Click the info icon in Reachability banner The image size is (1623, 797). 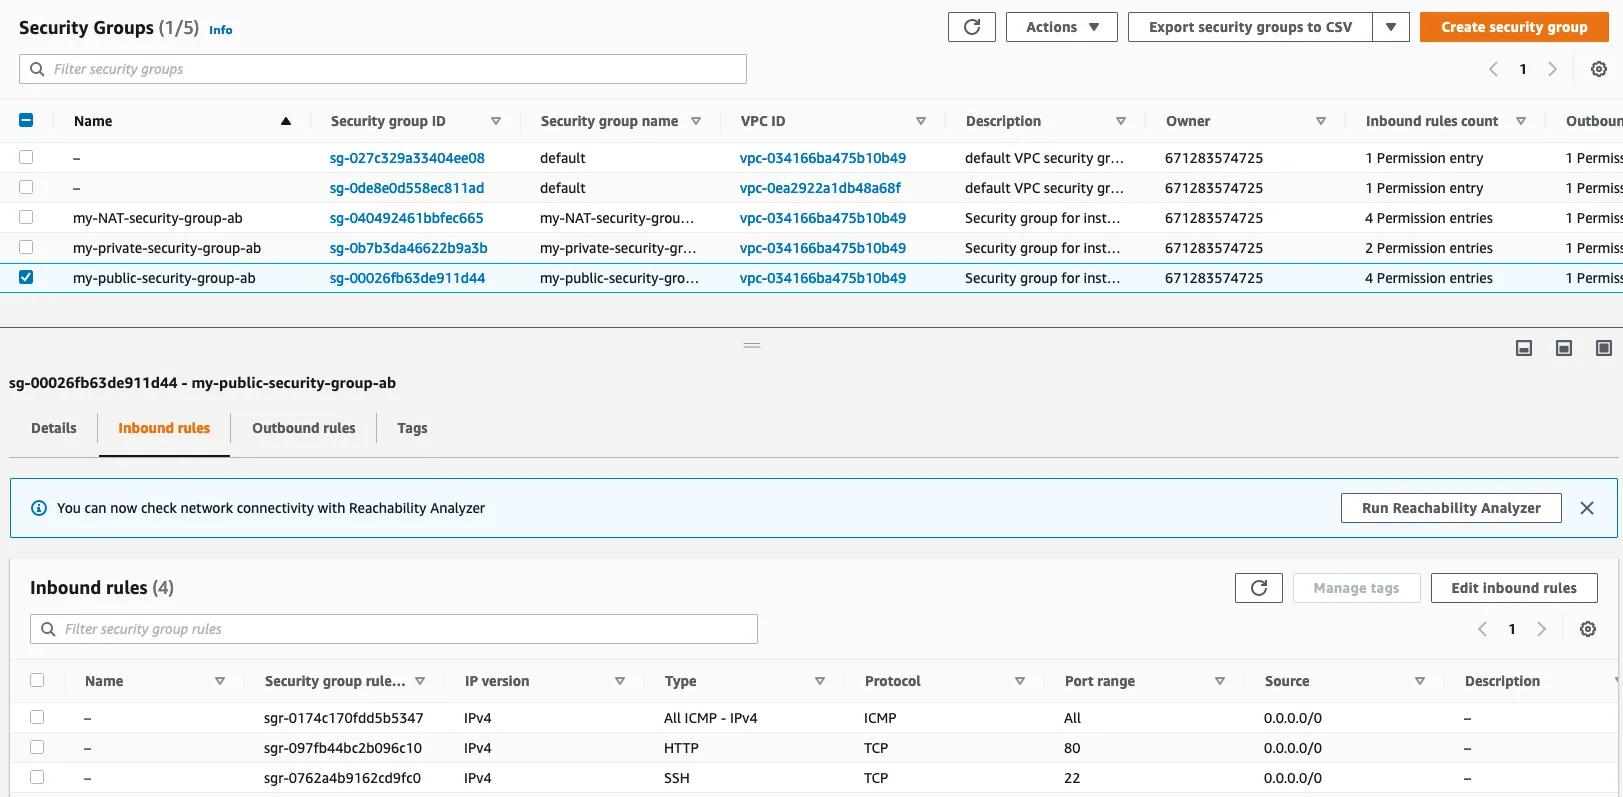[39, 508]
